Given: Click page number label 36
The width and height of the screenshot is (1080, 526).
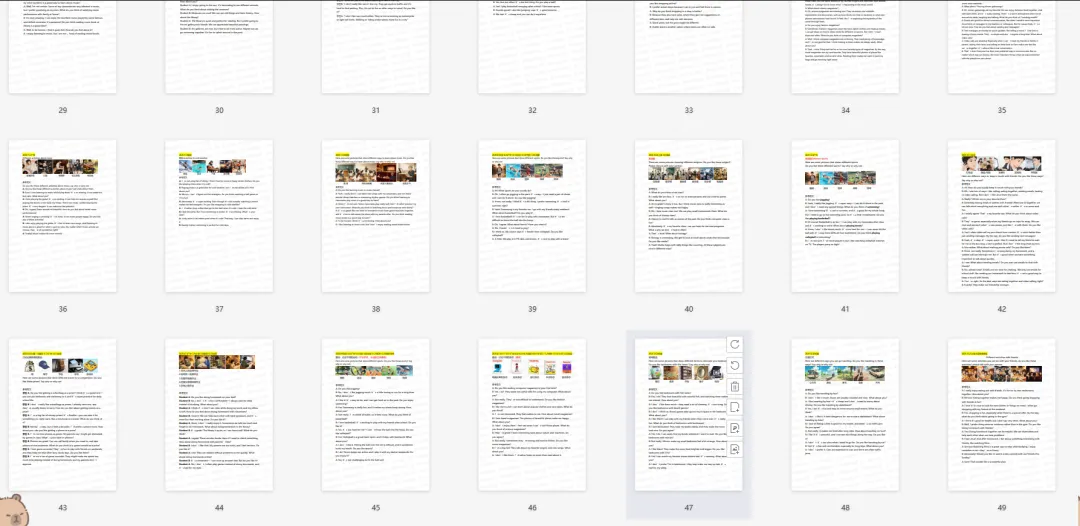Looking at the screenshot, I should click(63, 309).
